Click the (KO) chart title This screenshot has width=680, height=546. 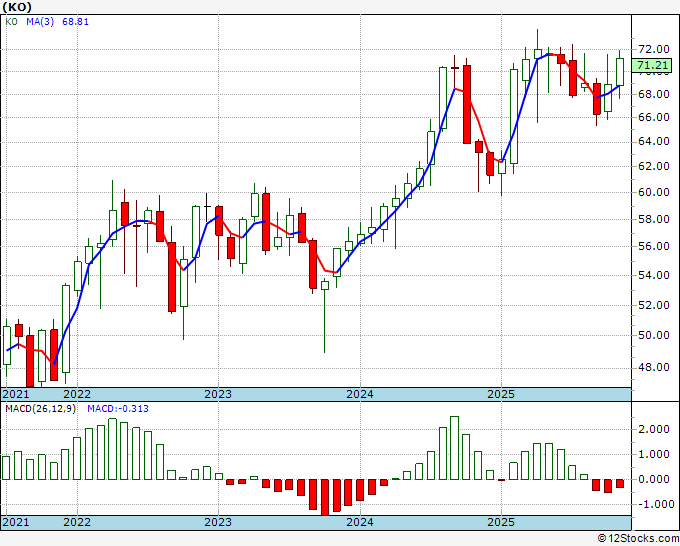pyautogui.click(x=17, y=7)
